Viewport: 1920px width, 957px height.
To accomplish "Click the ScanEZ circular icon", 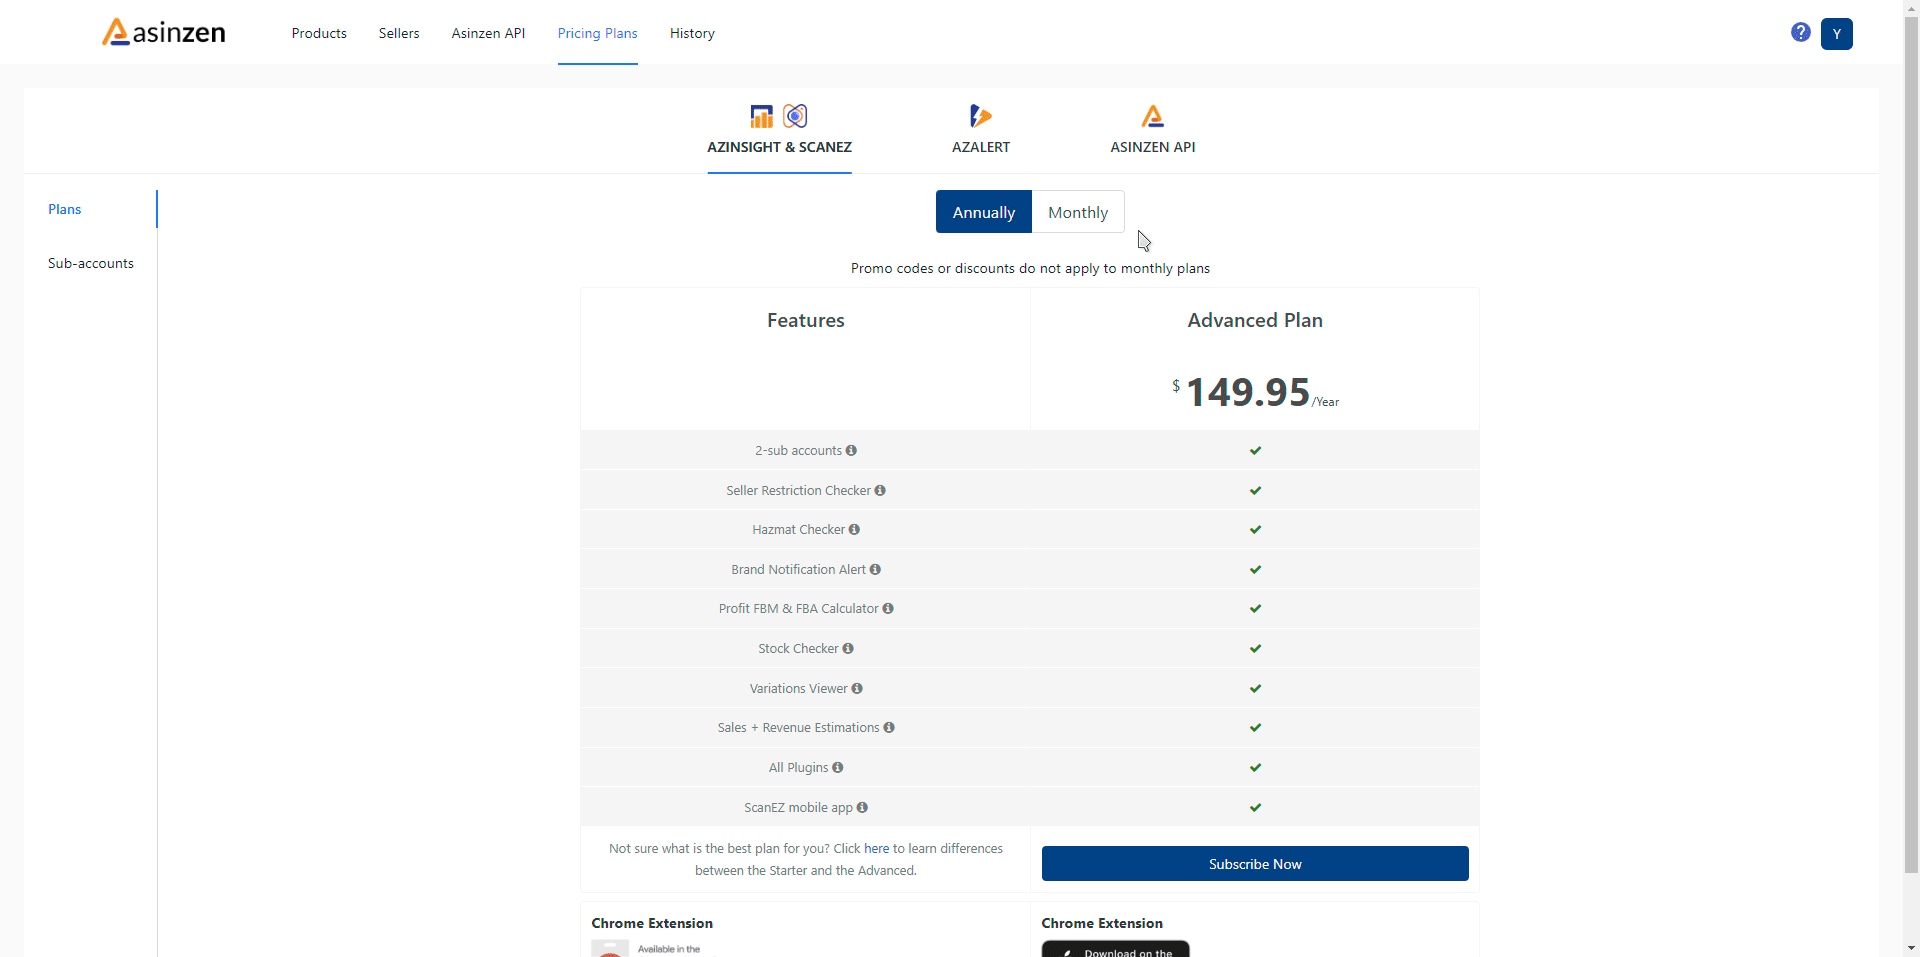I will [x=796, y=116].
